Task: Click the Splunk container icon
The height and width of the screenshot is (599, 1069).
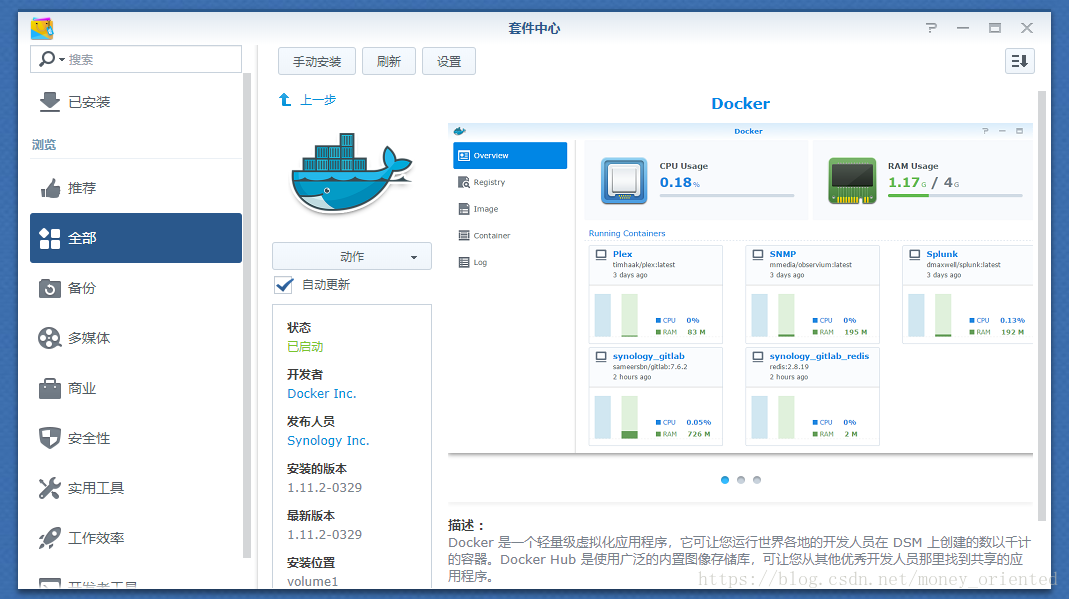Action: point(915,254)
